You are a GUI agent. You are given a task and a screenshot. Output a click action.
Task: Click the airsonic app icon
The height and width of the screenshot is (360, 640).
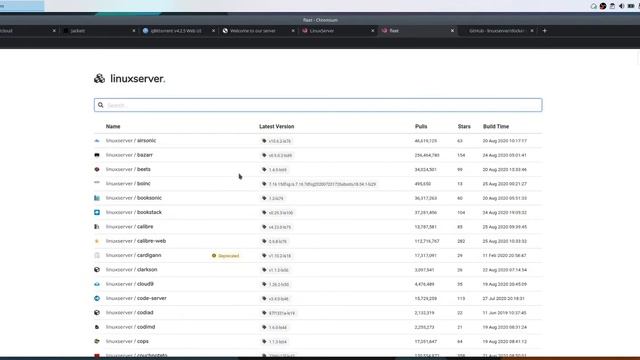tap(97, 141)
